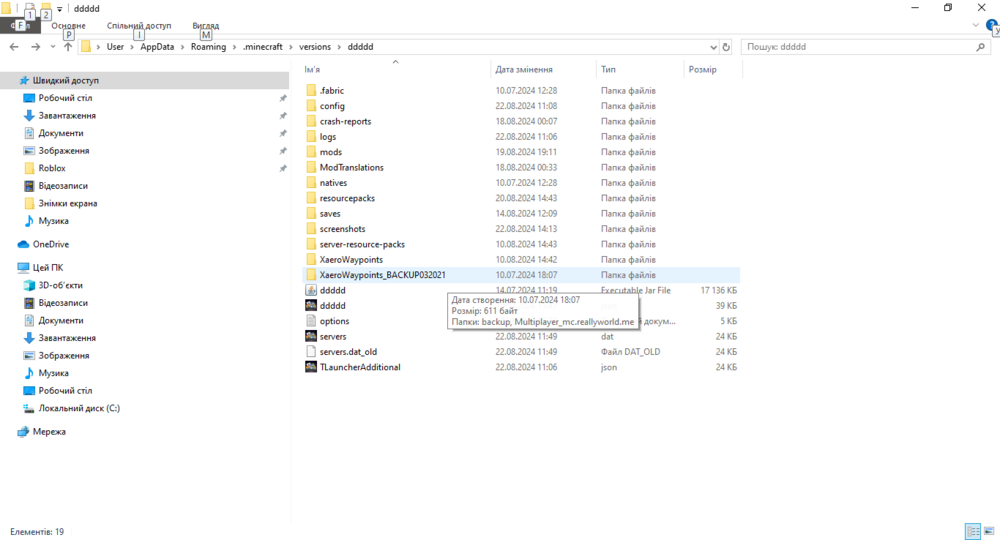The image size is (1000, 540).
Task: Select the config folder icon
Action: tap(311, 106)
